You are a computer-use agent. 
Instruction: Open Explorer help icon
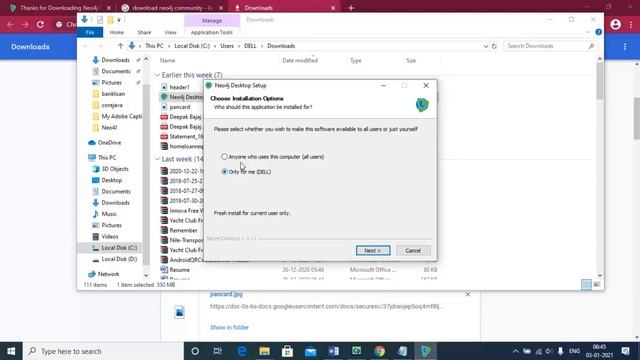click(x=598, y=32)
